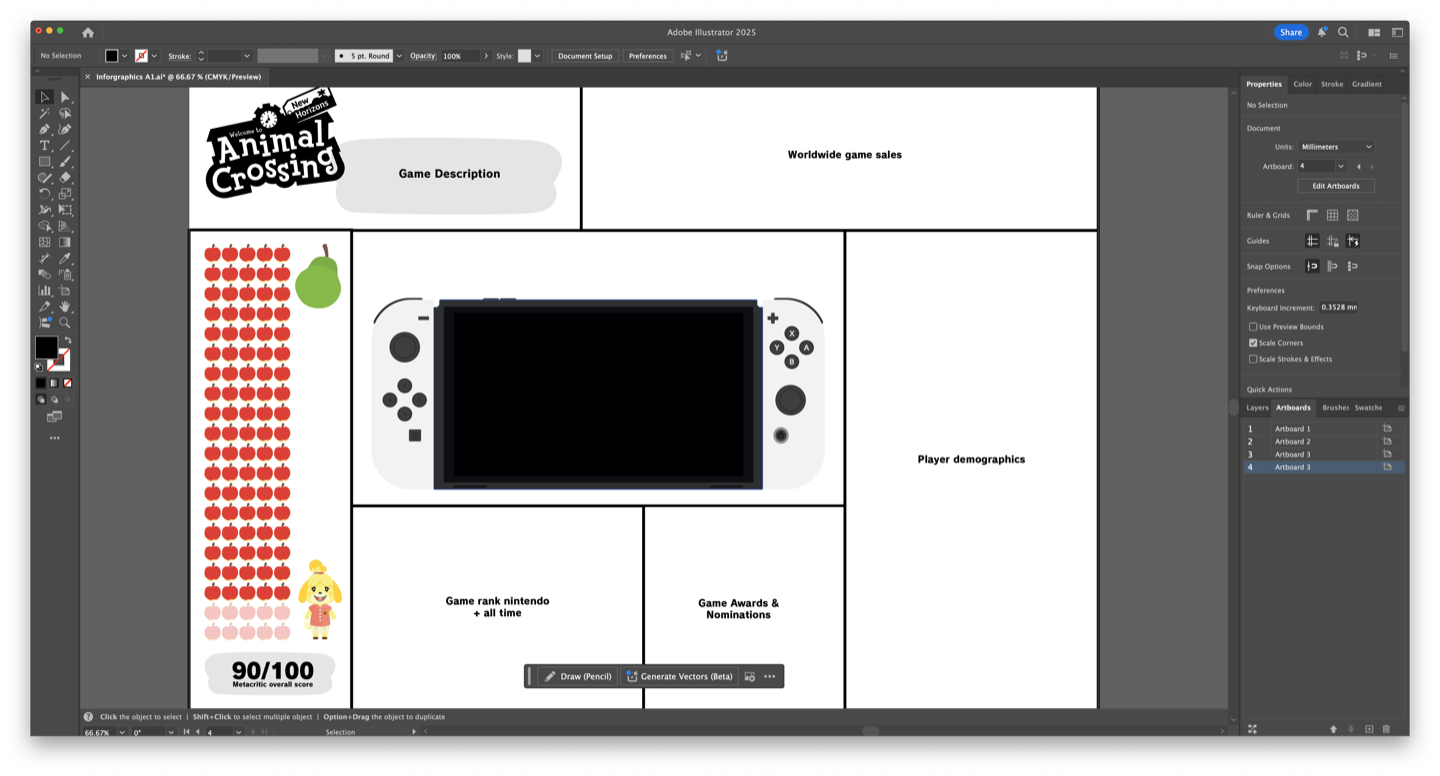This screenshot has width=1440, height=776.
Task: Swap fill and stroke arrows
Action: point(67,341)
